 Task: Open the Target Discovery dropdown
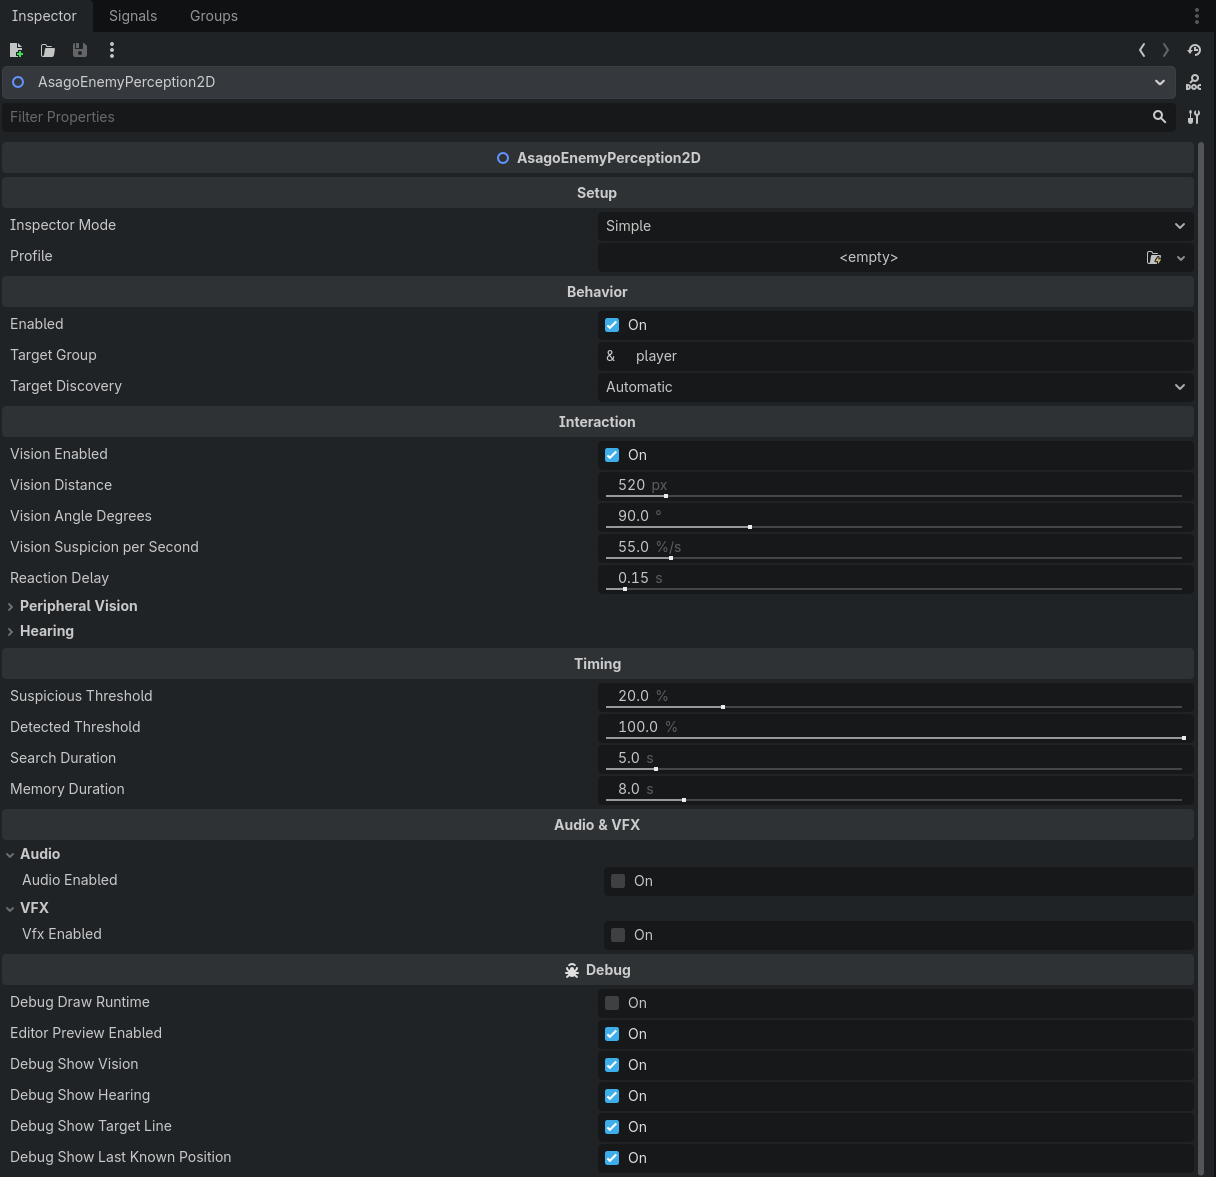[x=895, y=387]
